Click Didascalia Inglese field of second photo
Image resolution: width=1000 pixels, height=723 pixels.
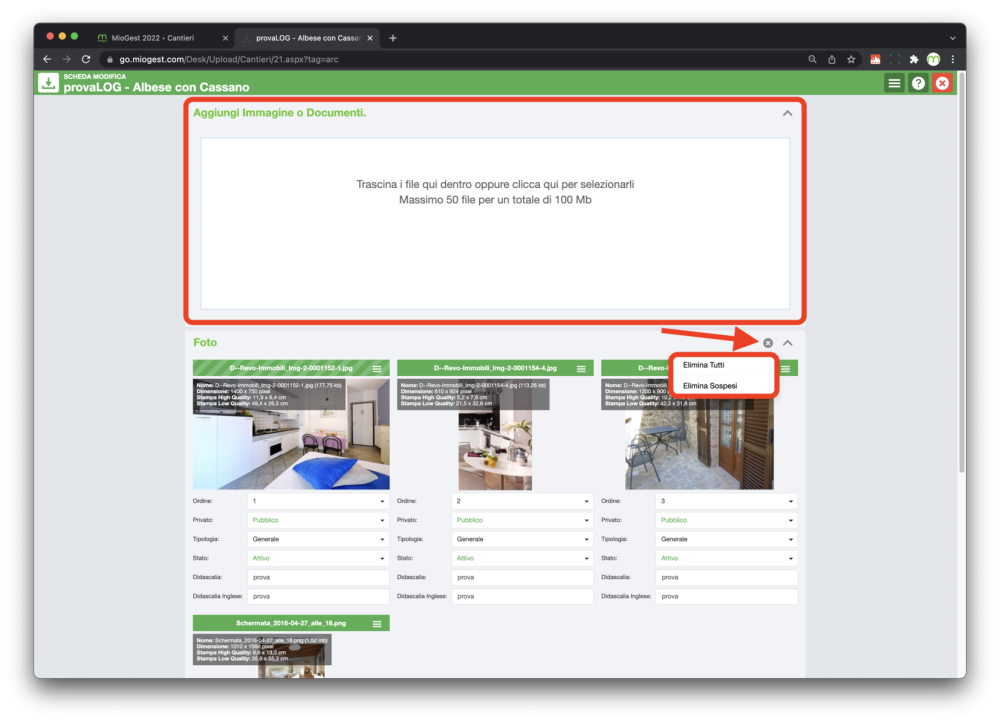click(522, 597)
